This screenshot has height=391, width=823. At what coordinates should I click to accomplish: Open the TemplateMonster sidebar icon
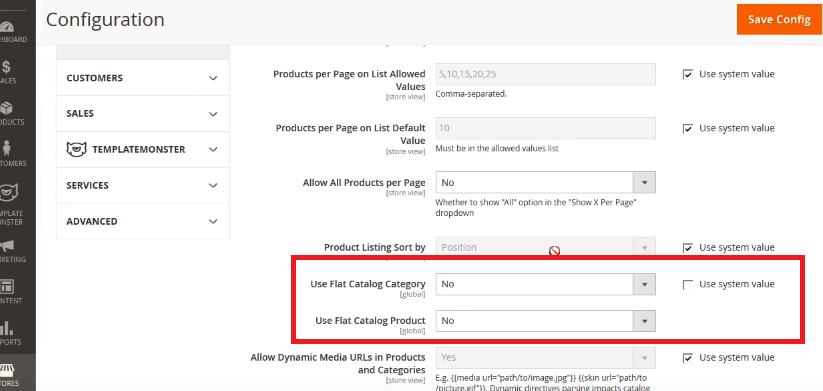(8, 193)
